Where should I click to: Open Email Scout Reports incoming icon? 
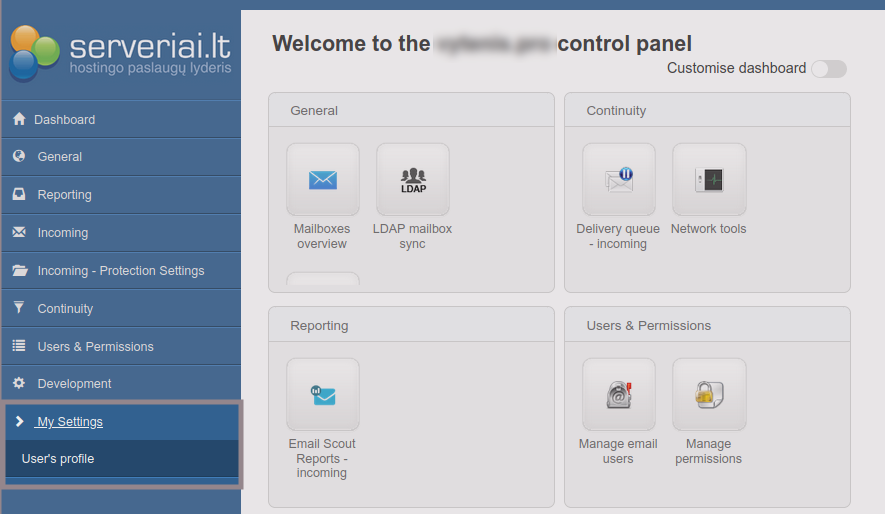[x=322, y=395]
